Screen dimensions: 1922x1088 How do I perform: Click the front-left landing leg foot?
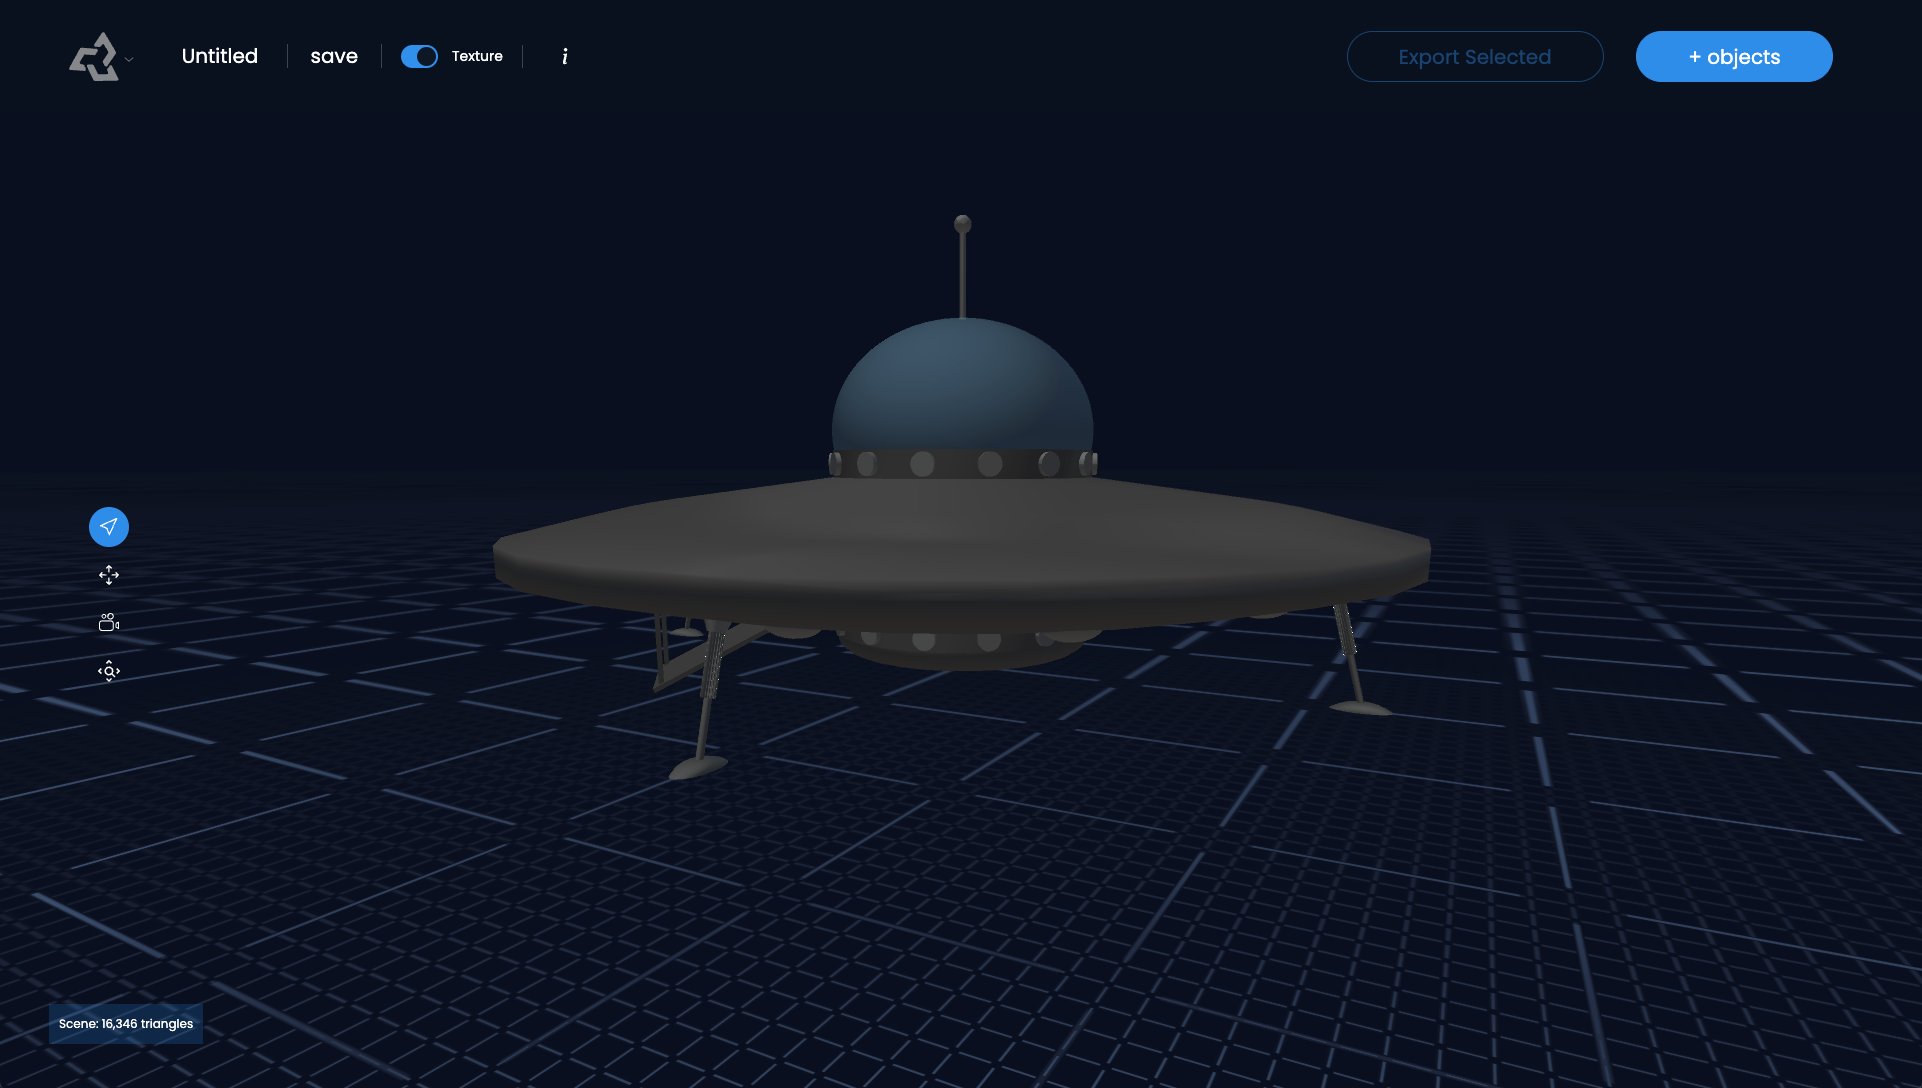697,768
